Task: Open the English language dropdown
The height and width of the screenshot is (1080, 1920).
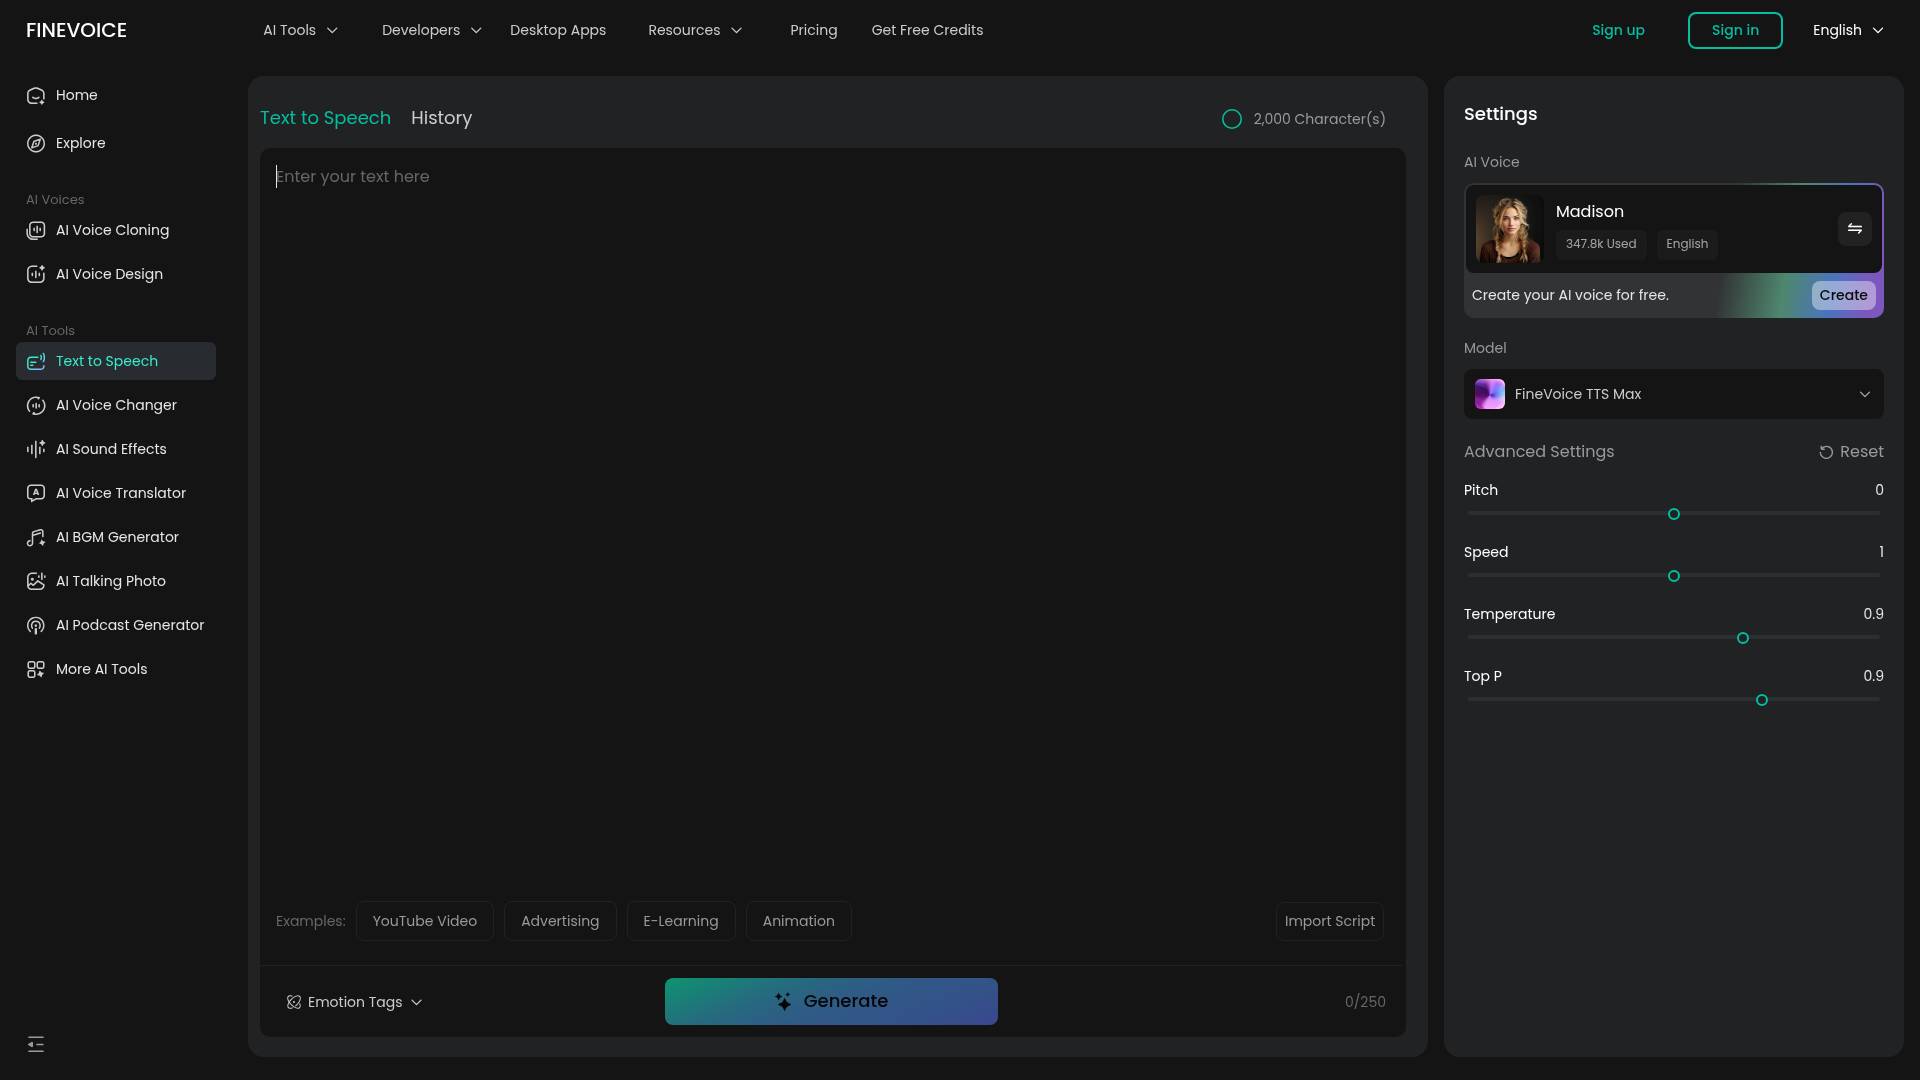Action: (1849, 30)
